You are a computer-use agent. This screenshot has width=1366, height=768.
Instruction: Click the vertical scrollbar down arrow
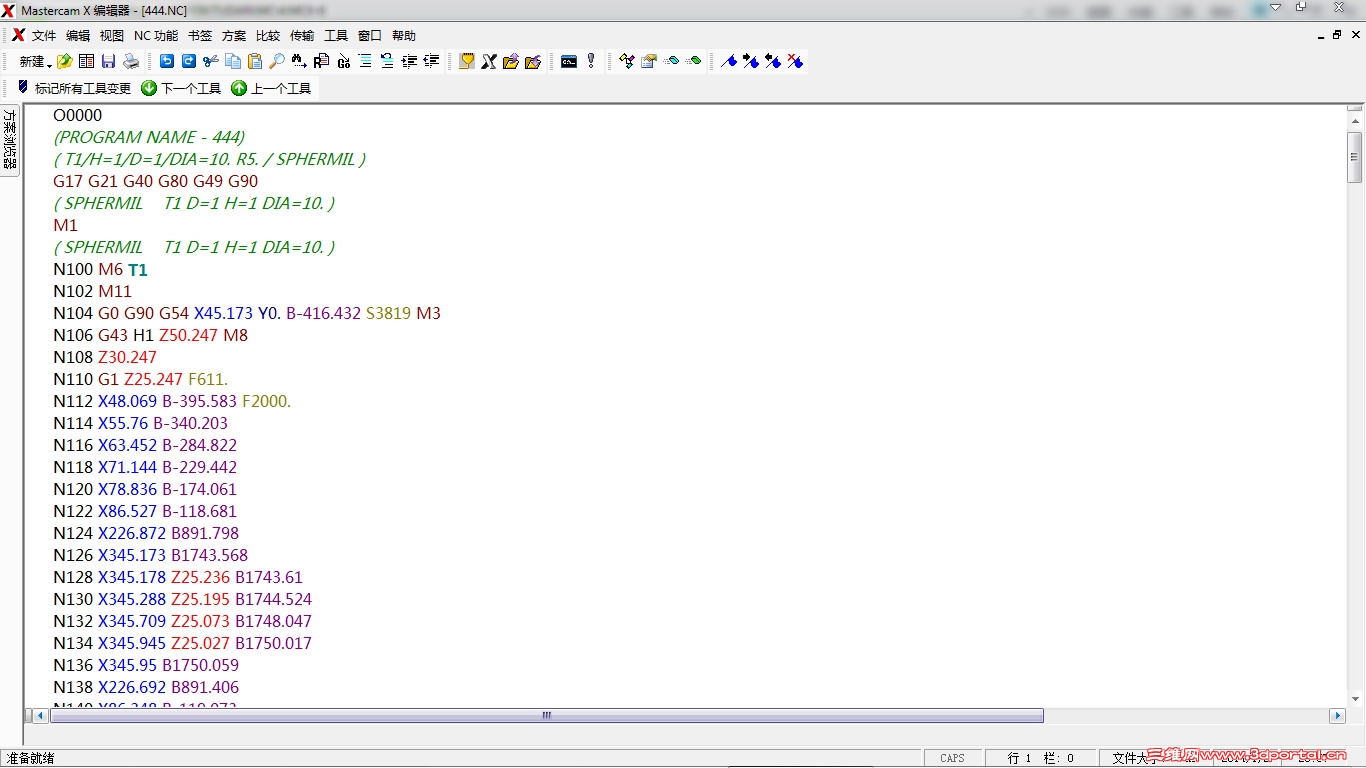coord(1355,699)
